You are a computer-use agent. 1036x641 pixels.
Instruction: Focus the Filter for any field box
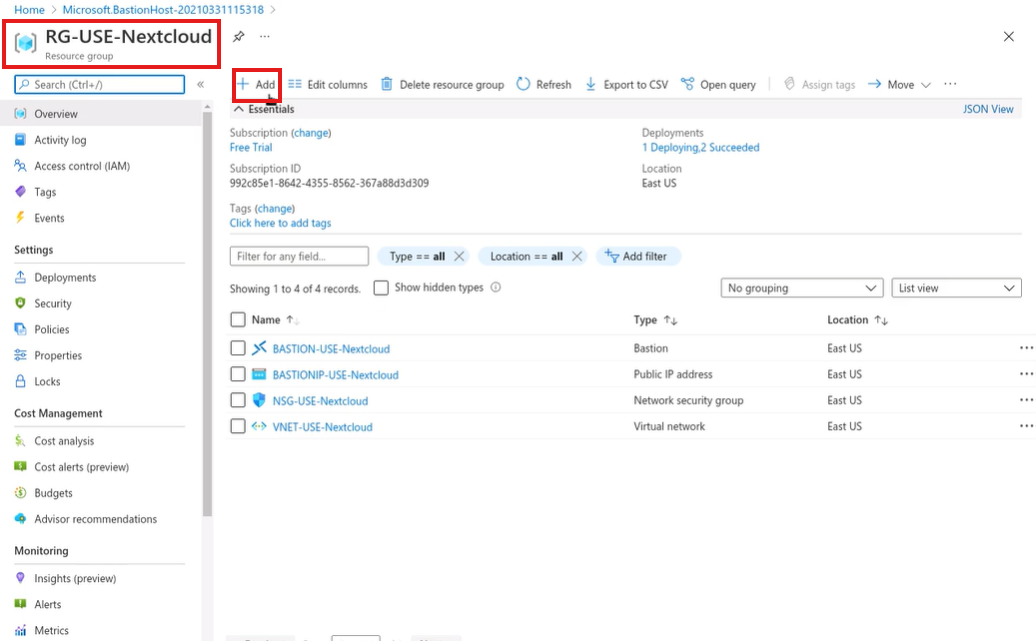tap(299, 256)
